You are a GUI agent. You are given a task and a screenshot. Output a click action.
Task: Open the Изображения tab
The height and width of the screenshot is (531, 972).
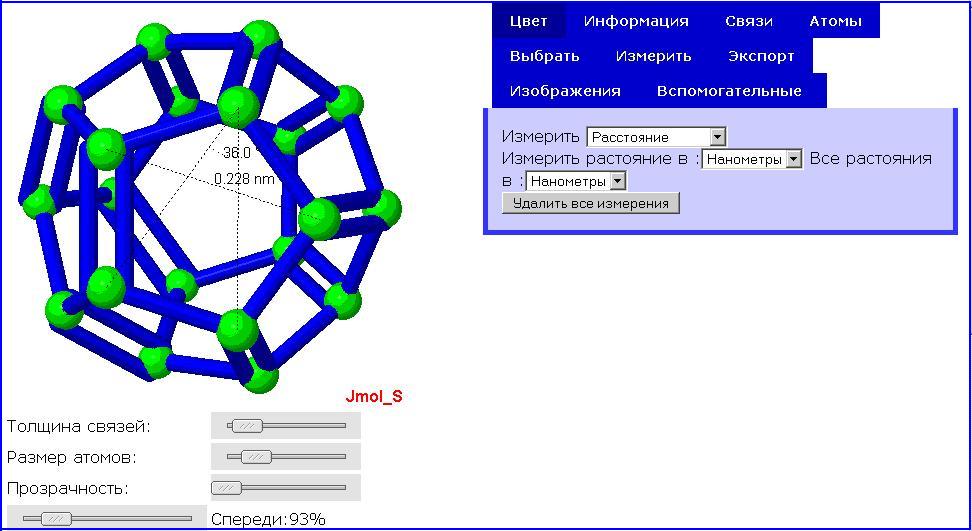565,90
